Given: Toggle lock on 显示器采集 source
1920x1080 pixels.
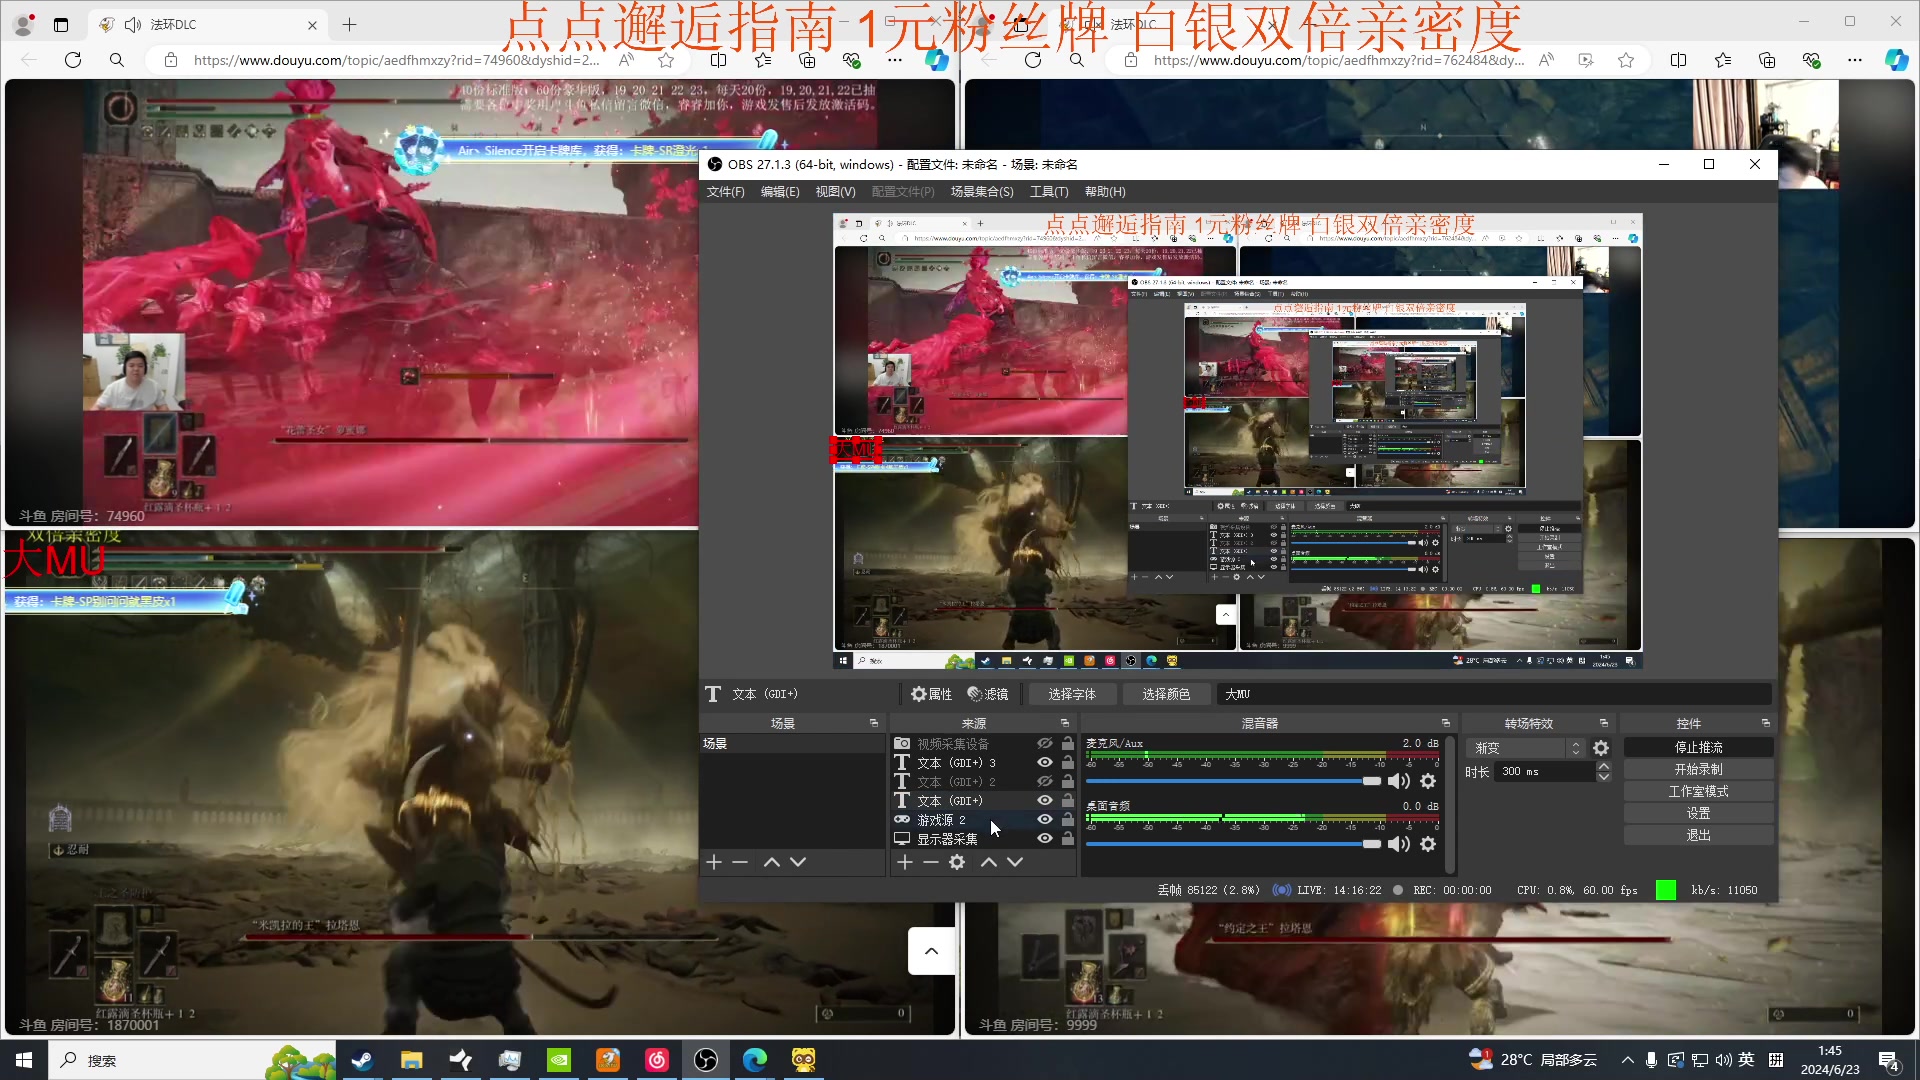Looking at the screenshot, I should click(1068, 839).
